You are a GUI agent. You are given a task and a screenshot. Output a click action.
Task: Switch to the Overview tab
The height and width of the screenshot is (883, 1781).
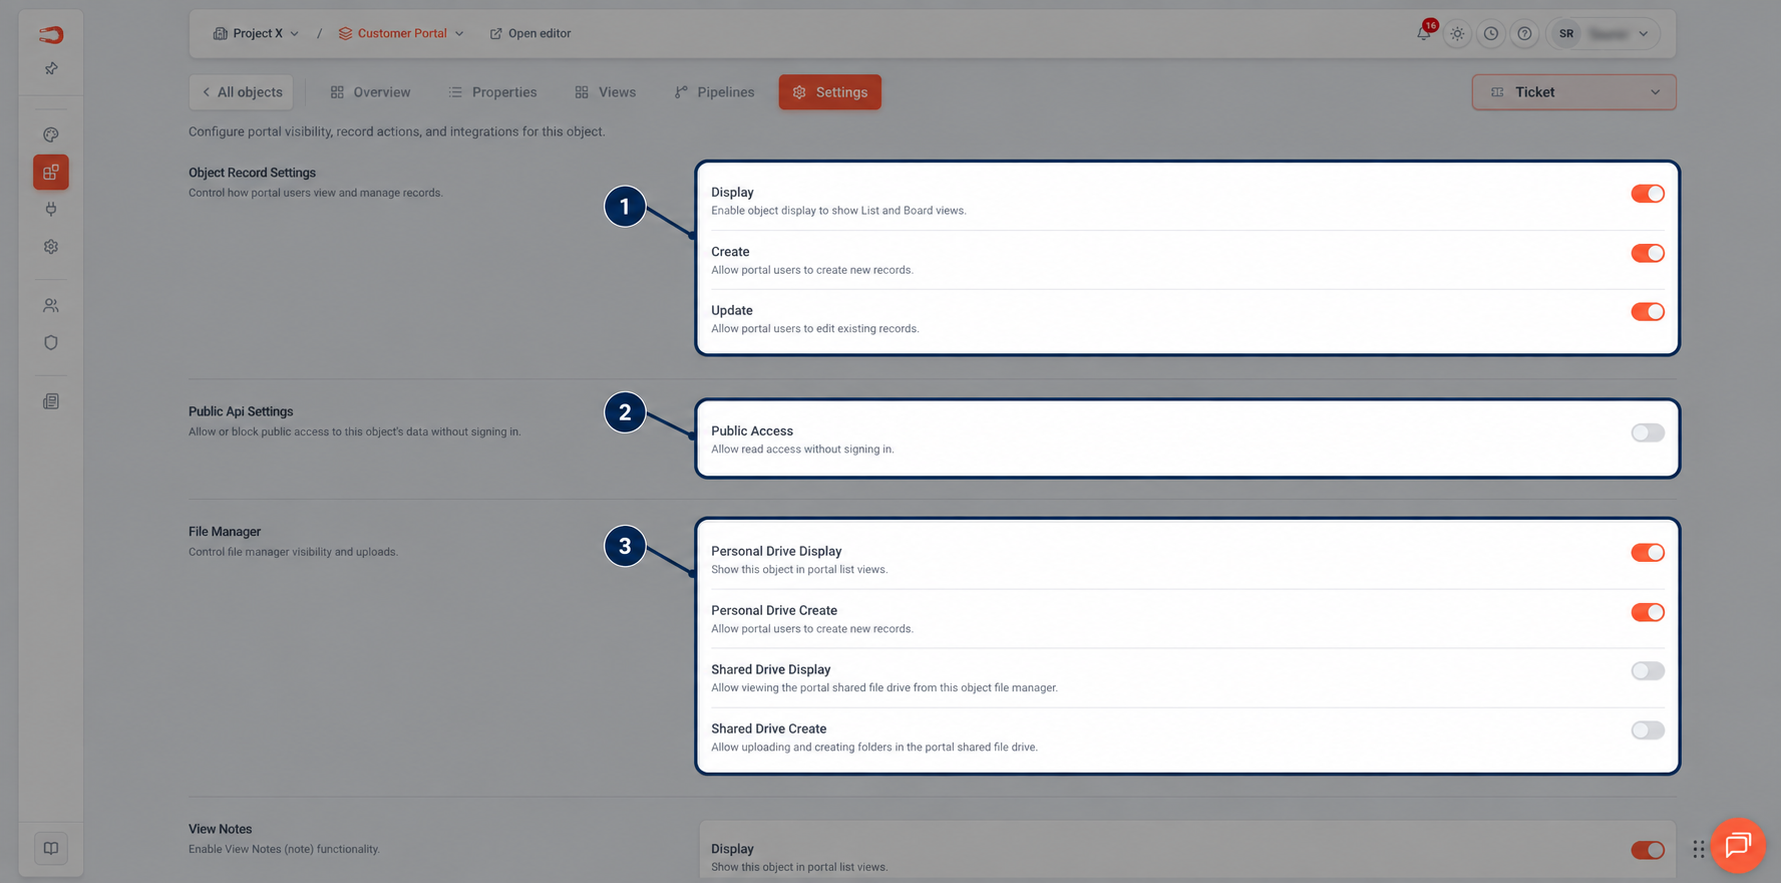tap(370, 92)
